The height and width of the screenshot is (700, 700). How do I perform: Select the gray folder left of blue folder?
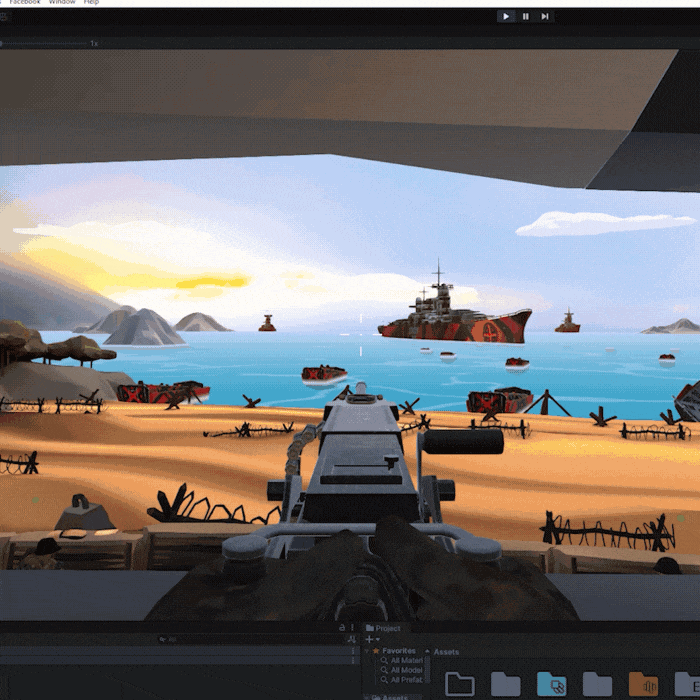[505, 684]
